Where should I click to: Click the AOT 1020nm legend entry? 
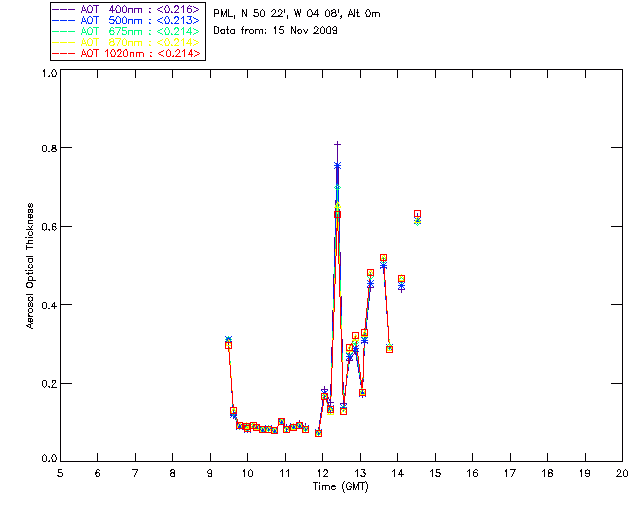(x=127, y=53)
